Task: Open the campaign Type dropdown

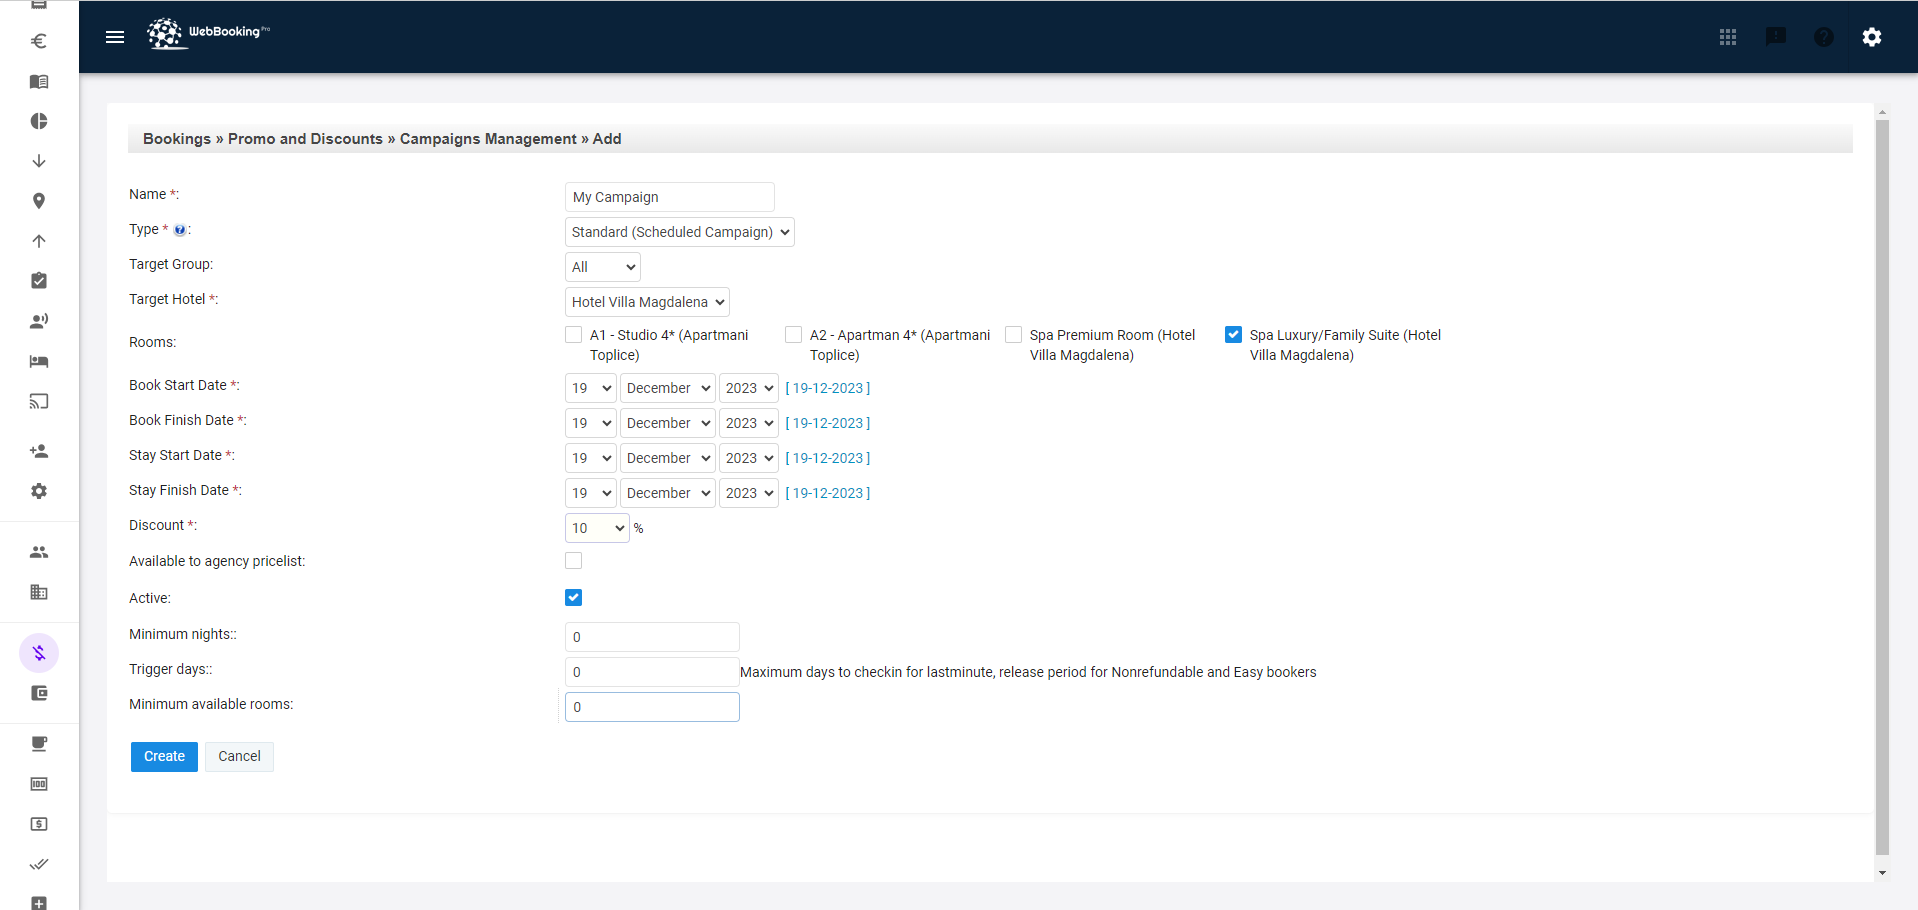Action: click(679, 232)
